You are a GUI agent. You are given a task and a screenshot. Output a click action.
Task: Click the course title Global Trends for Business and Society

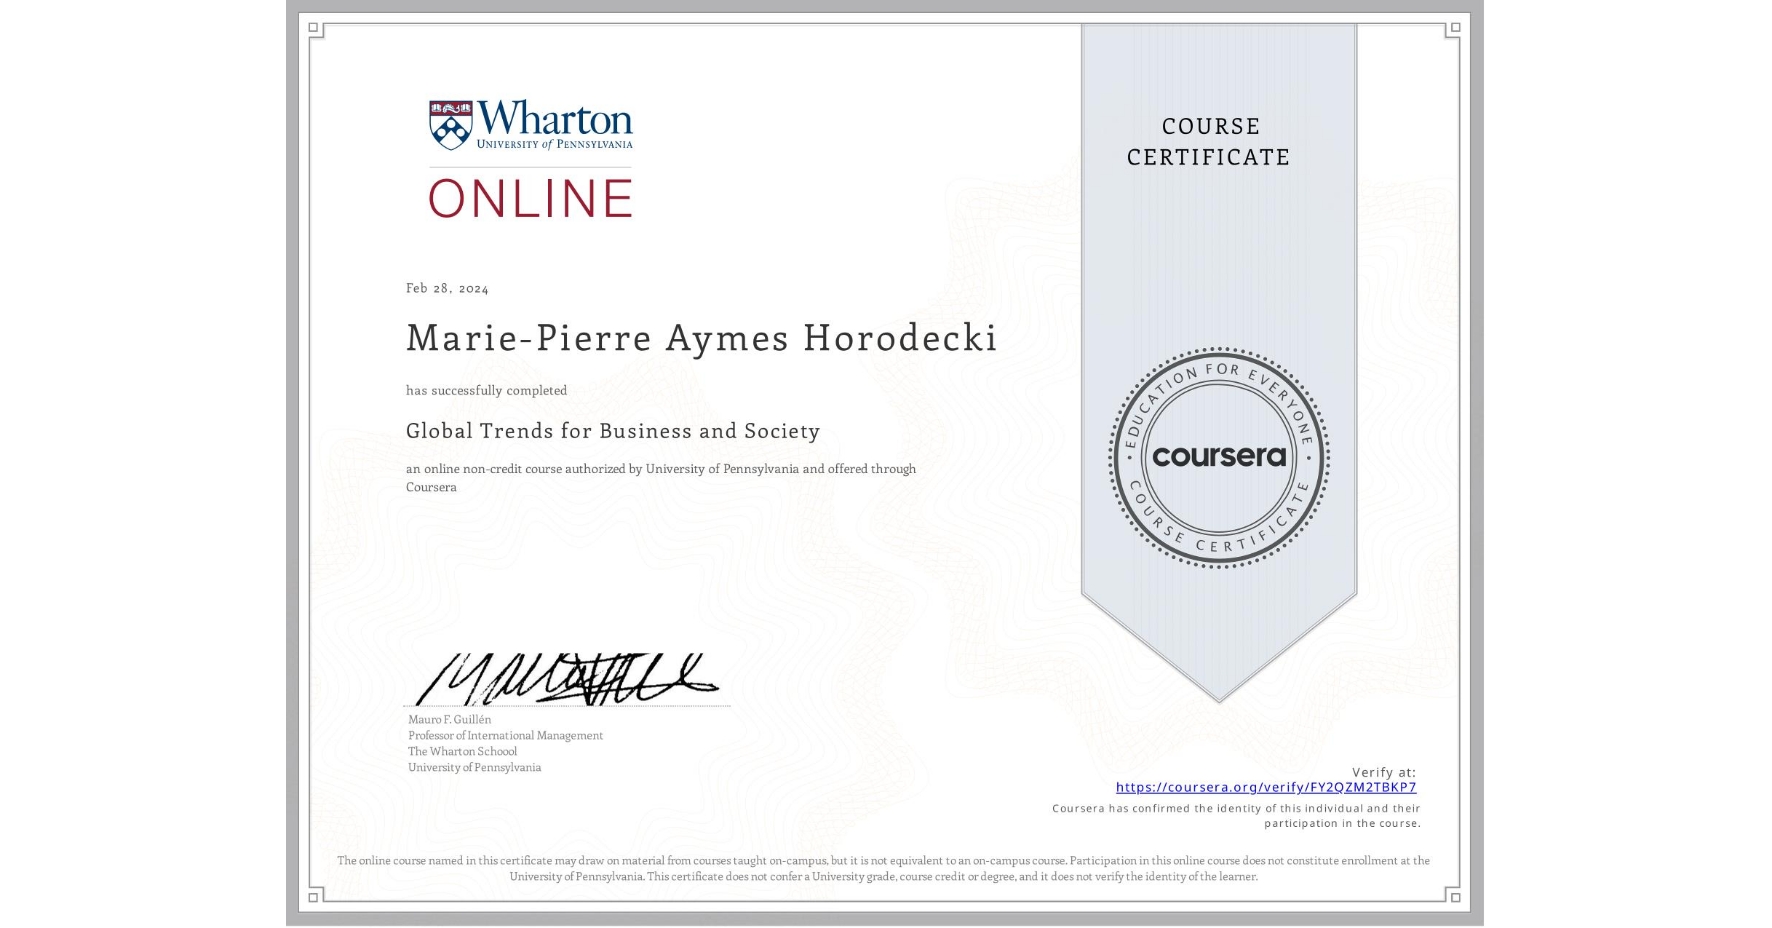coord(613,431)
